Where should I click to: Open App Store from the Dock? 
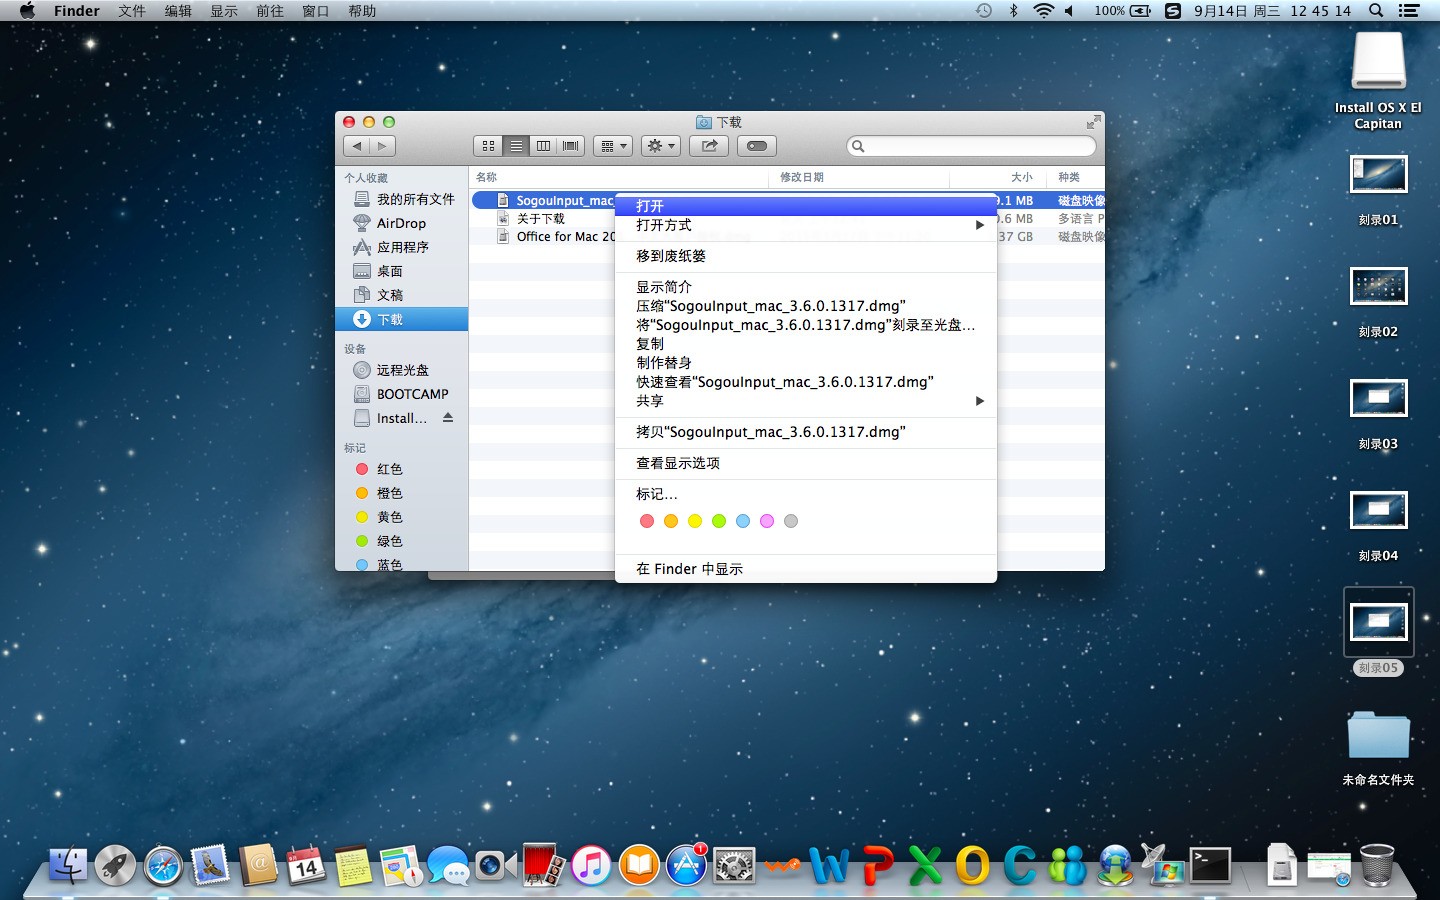click(x=686, y=866)
